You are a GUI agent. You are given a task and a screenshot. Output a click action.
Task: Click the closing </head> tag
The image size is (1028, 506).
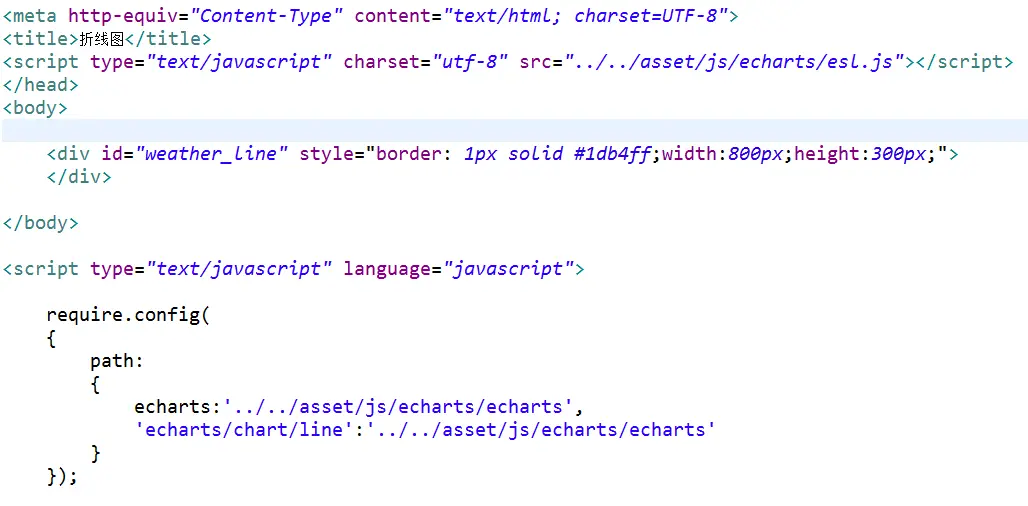pyautogui.click(x=41, y=85)
